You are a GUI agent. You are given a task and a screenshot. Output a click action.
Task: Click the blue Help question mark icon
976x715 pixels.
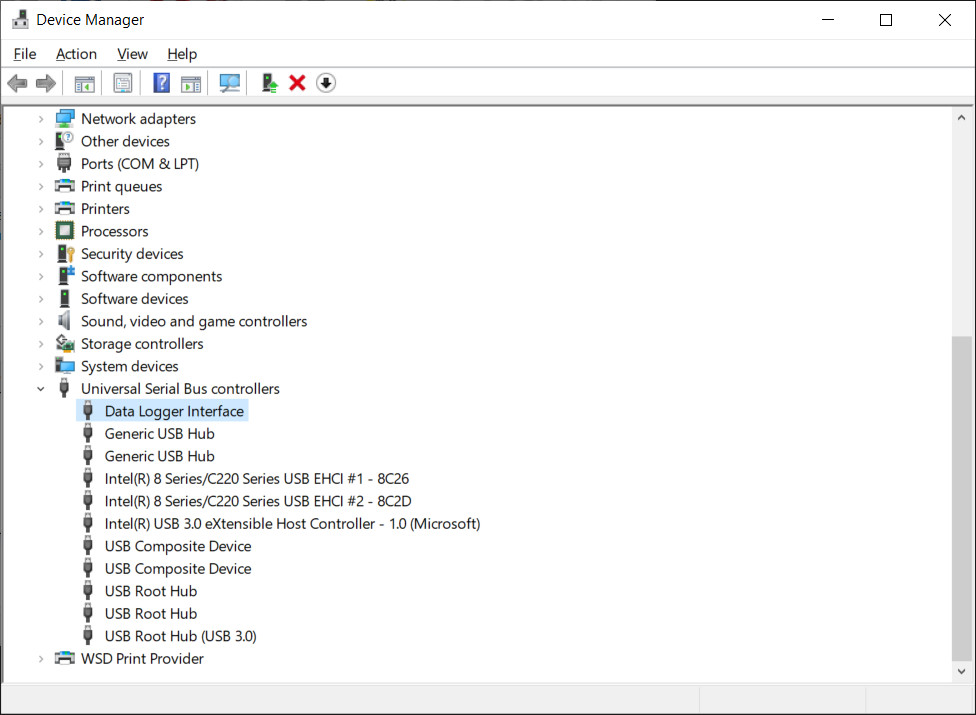(x=162, y=83)
